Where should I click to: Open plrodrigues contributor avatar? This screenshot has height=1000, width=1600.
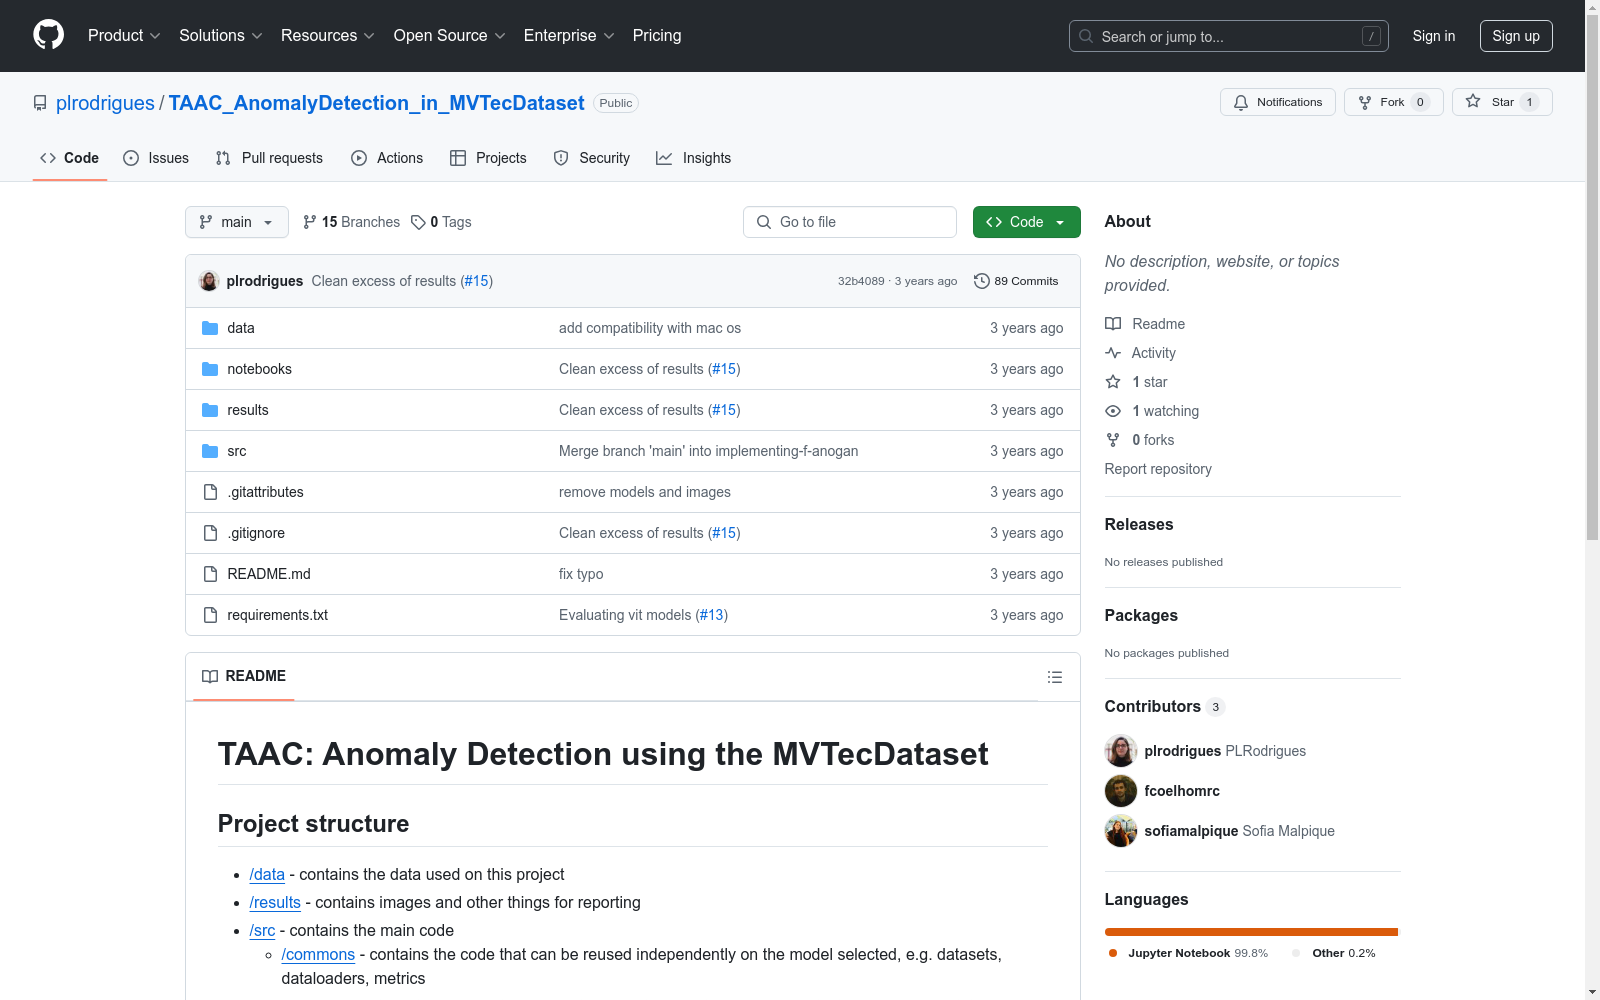tap(1121, 751)
